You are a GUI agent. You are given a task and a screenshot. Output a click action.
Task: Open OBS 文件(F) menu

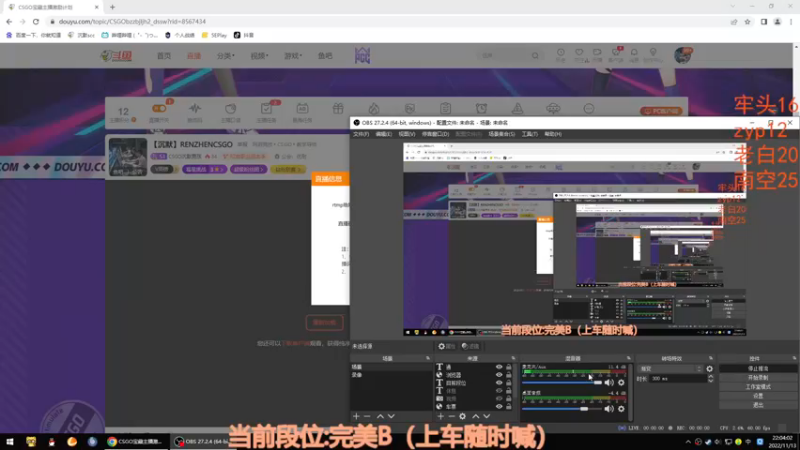pos(360,134)
